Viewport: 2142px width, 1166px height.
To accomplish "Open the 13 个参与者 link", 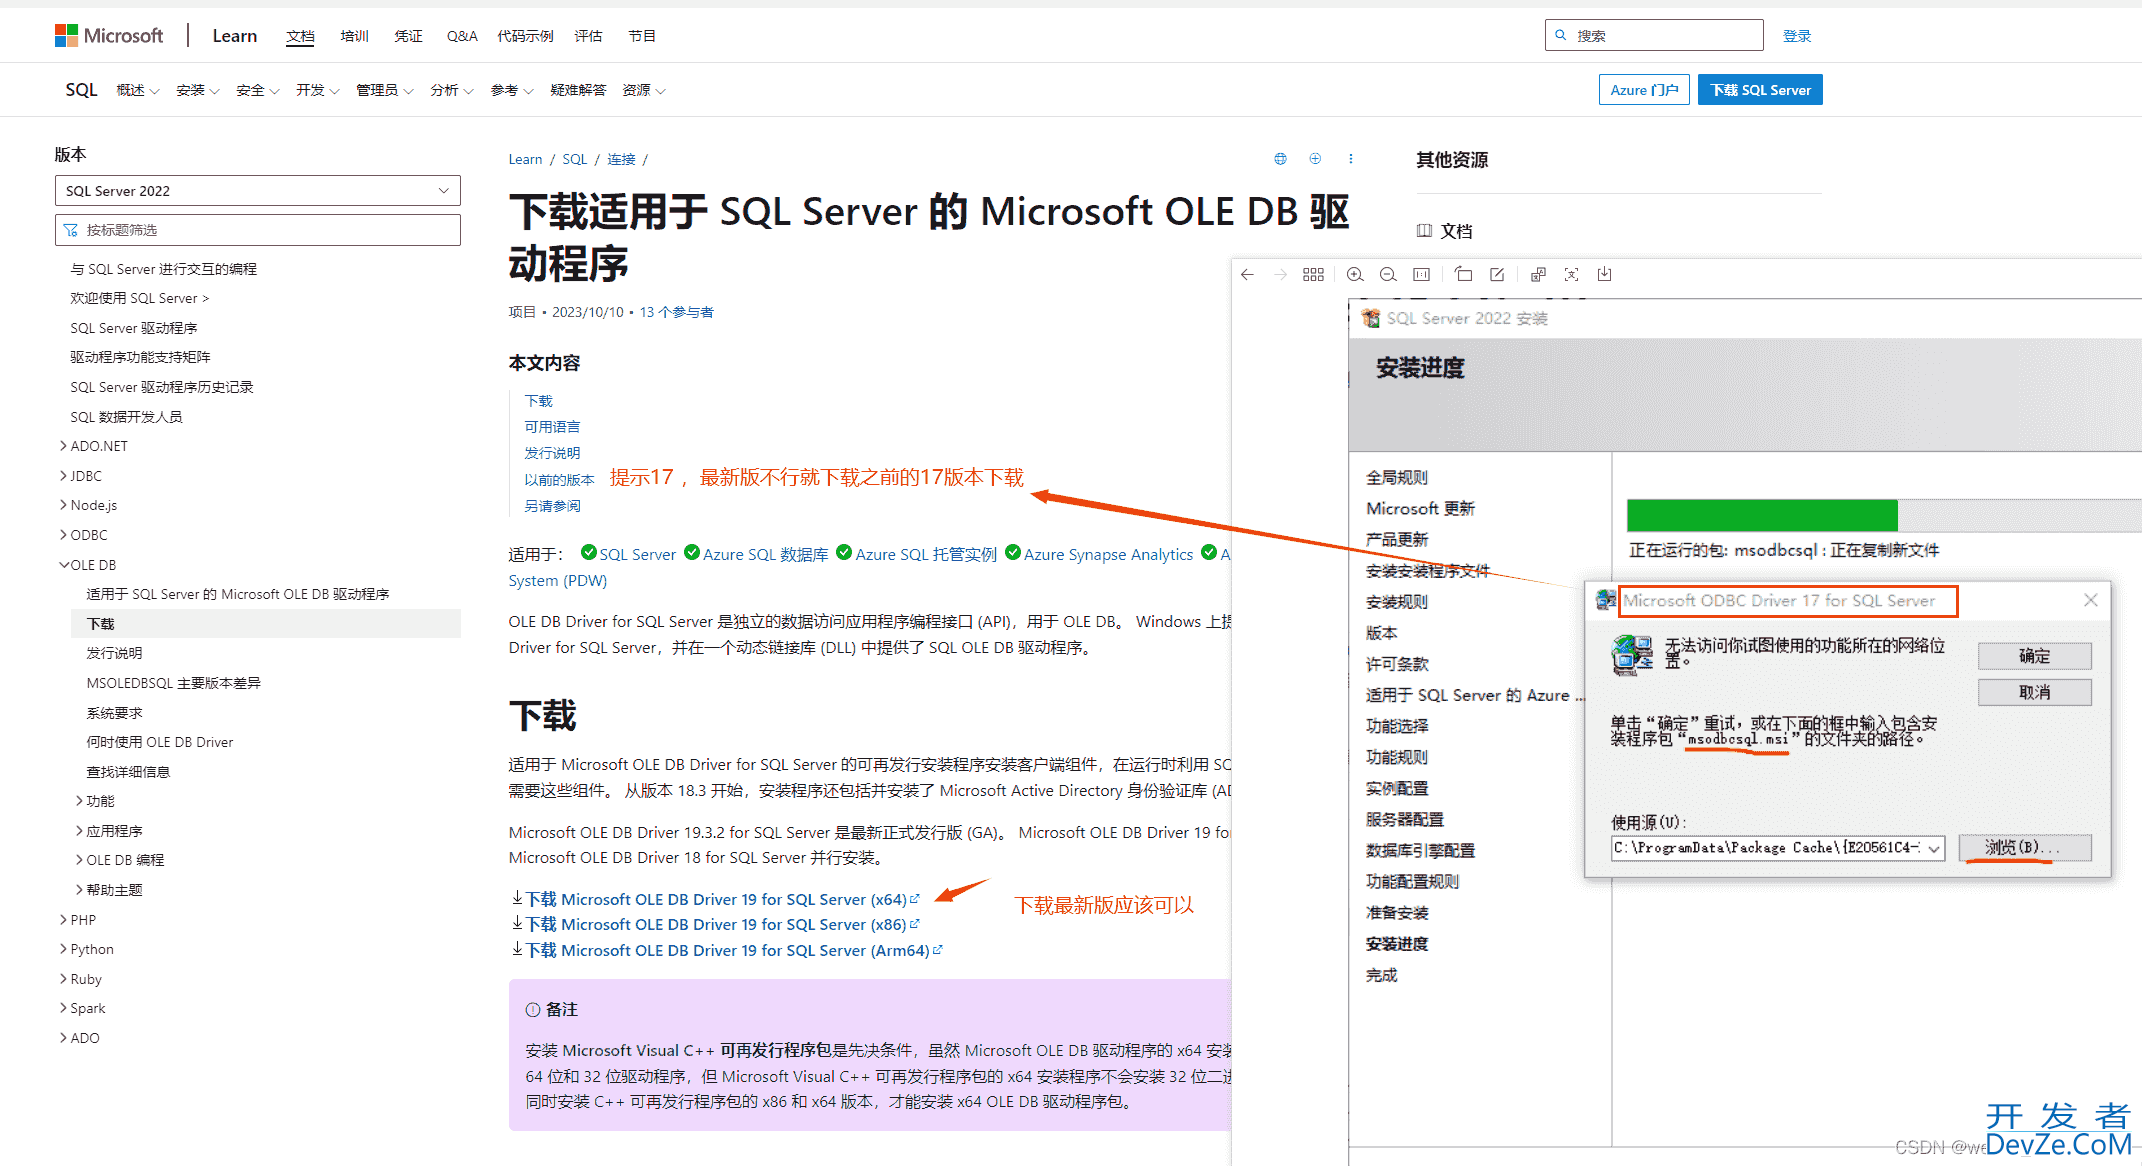I will click(x=676, y=313).
